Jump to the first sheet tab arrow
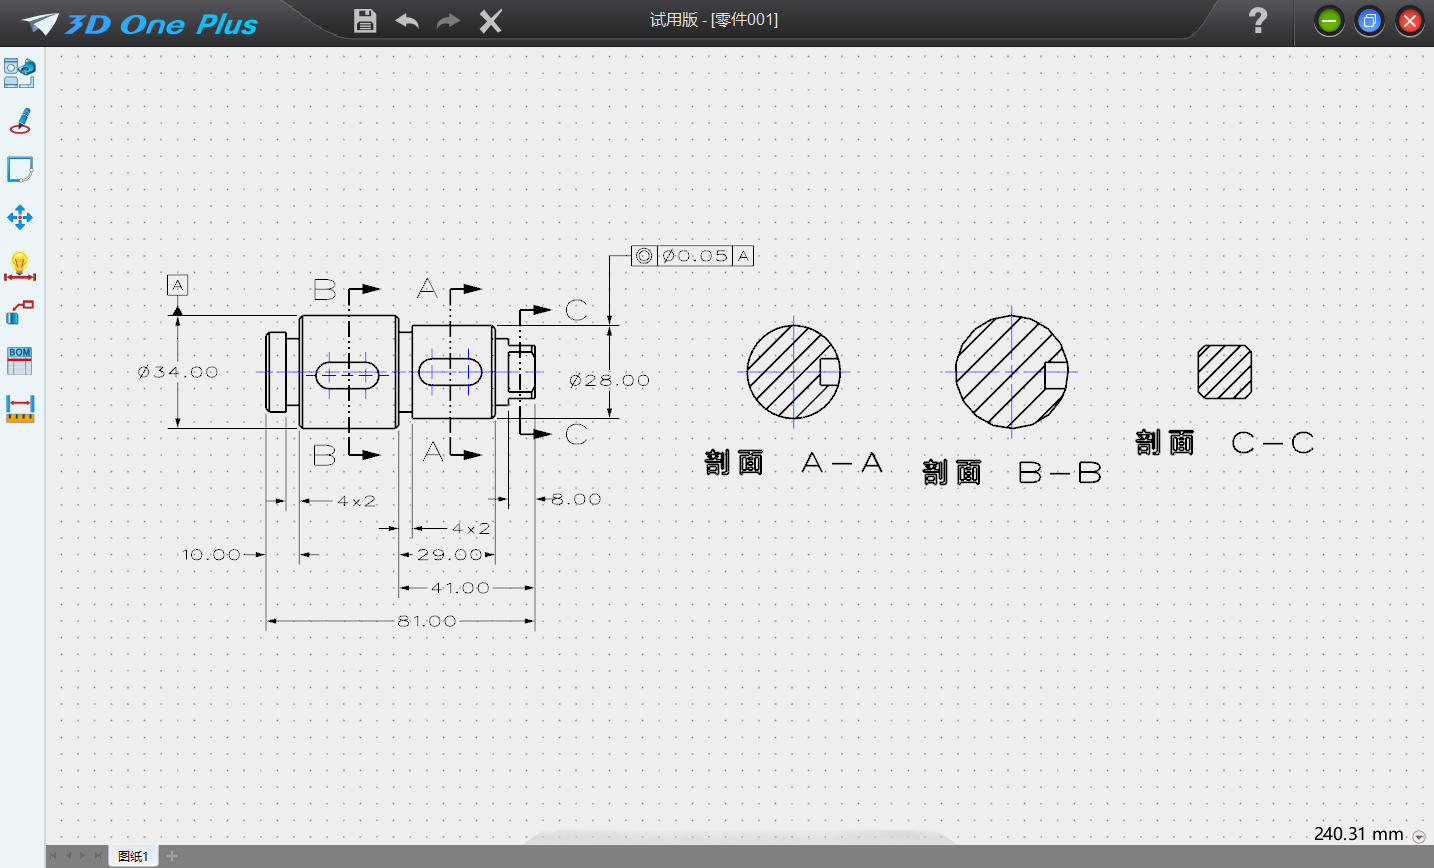1434x868 pixels. click(x=55, y=856)
